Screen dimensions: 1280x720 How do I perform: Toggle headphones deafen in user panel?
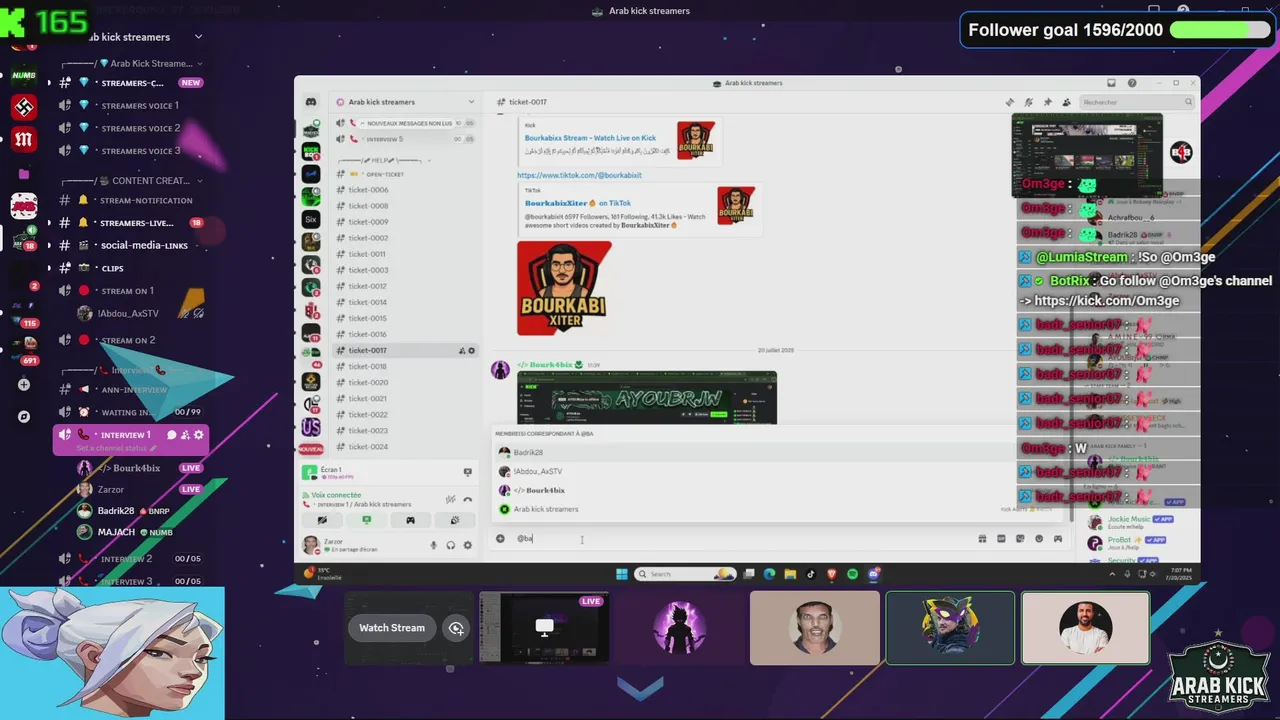coord(451,545)
